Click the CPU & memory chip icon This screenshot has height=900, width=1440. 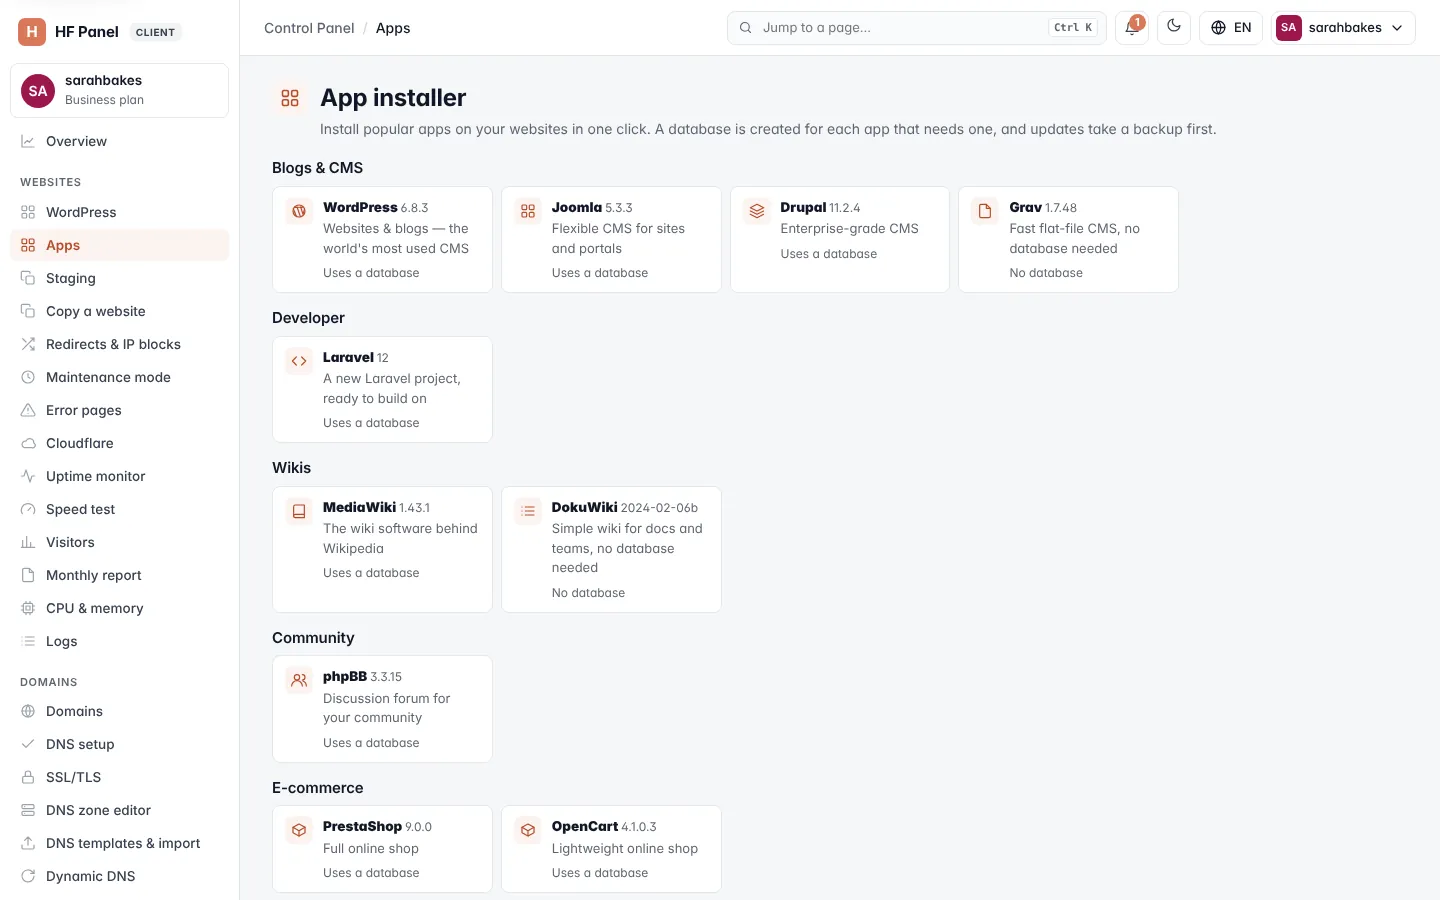point(28,608)
